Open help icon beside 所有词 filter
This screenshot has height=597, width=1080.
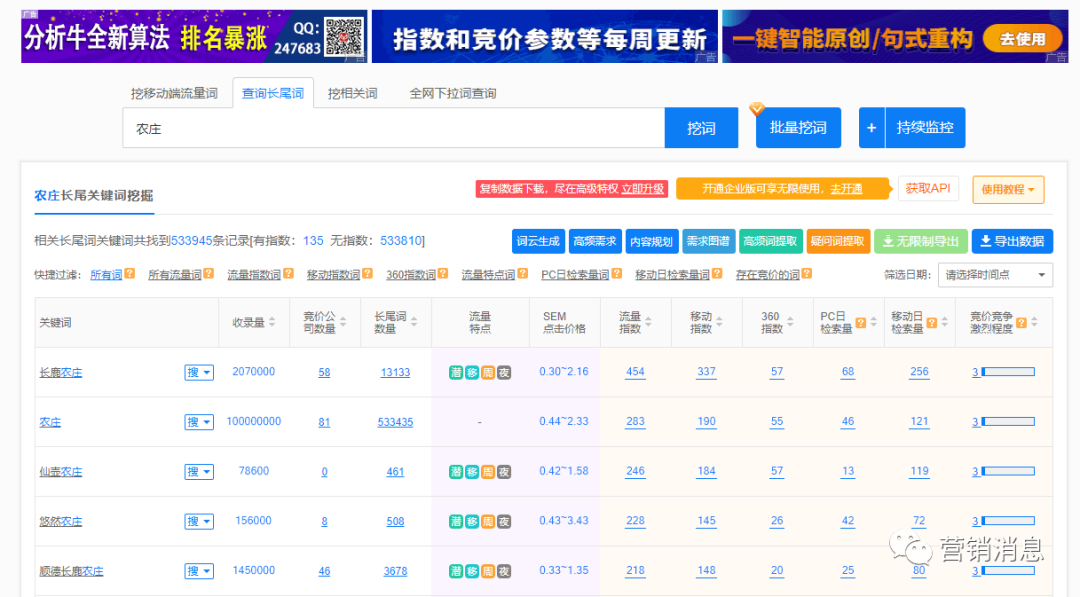129,273
